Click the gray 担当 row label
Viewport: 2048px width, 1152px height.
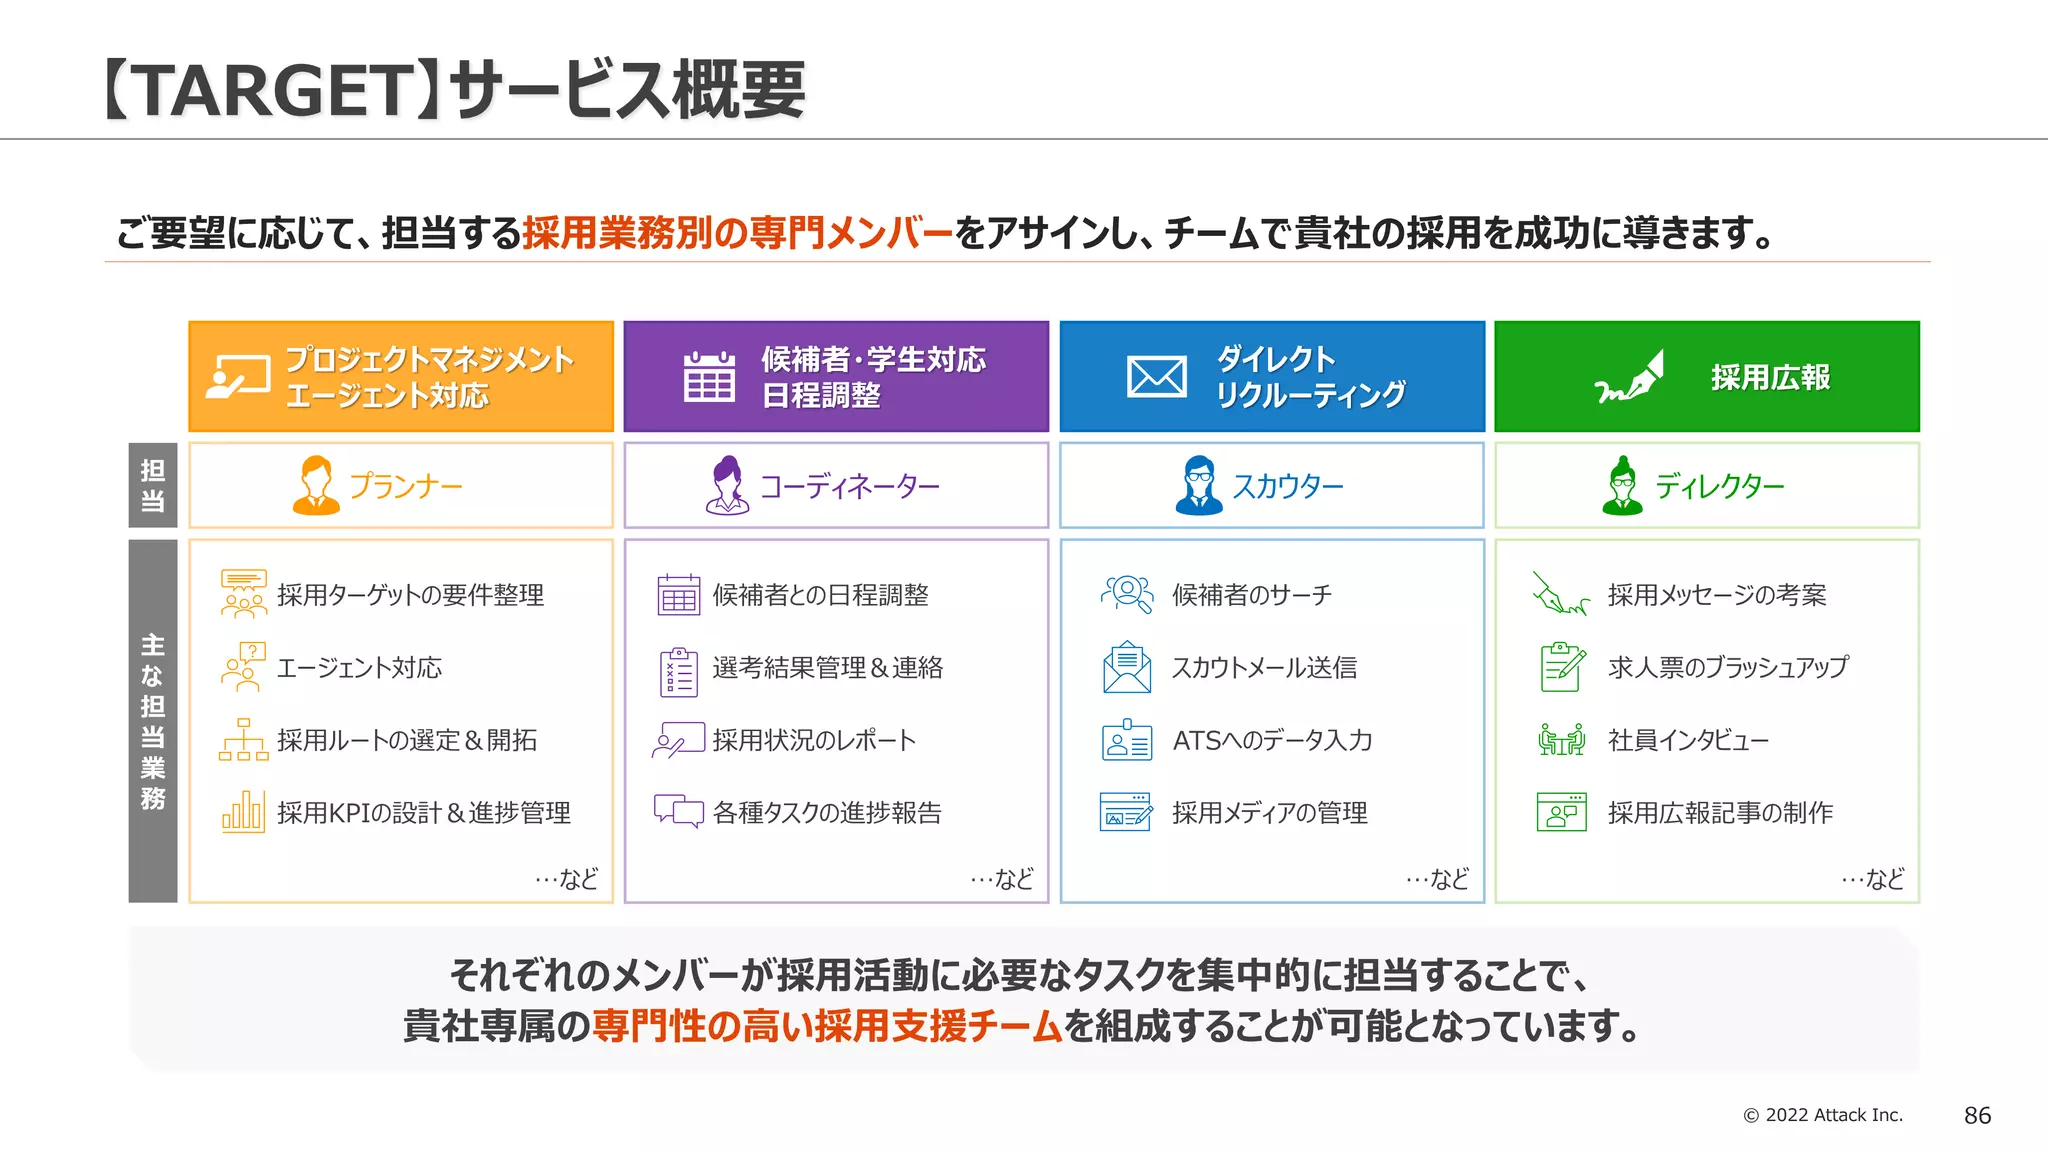tap(153, 485)
